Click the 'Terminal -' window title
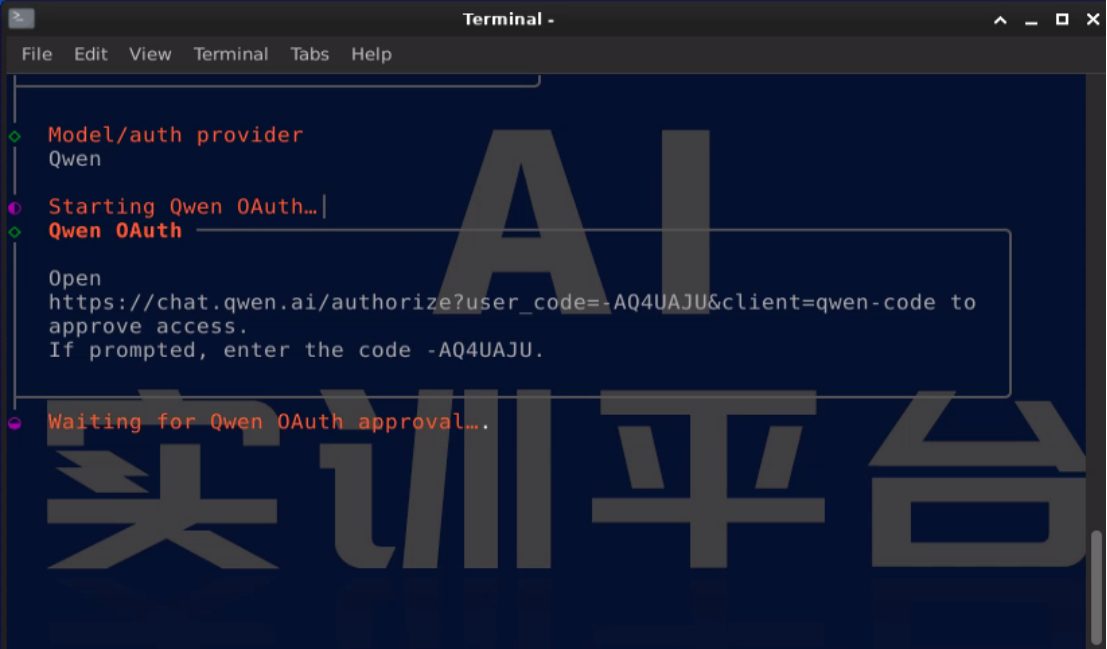 (508, 19)
